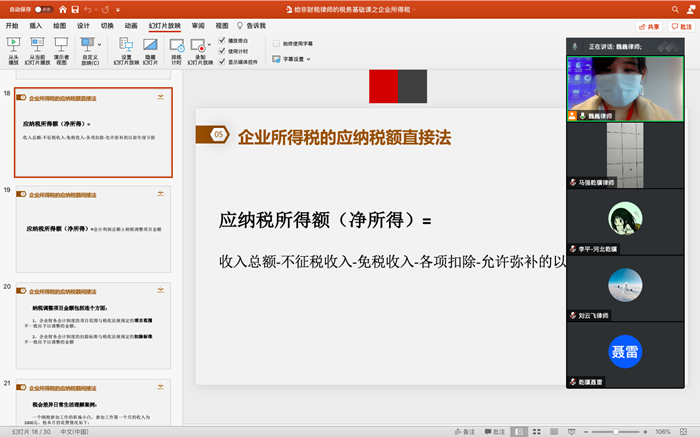Click microphone icon in meeting panel header

point(575,46)
